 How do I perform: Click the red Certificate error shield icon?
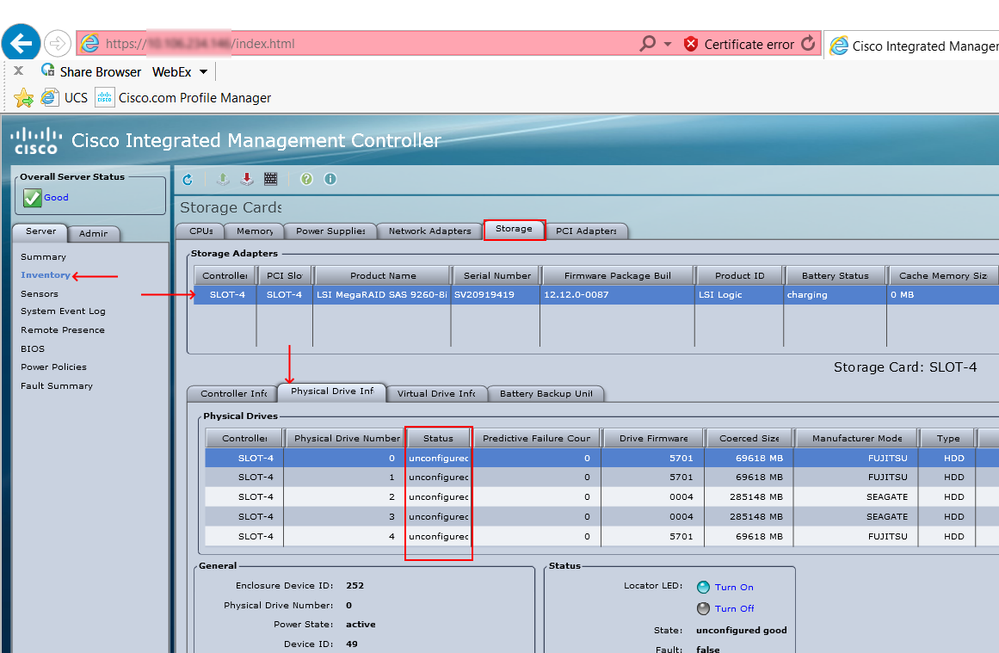691,44
